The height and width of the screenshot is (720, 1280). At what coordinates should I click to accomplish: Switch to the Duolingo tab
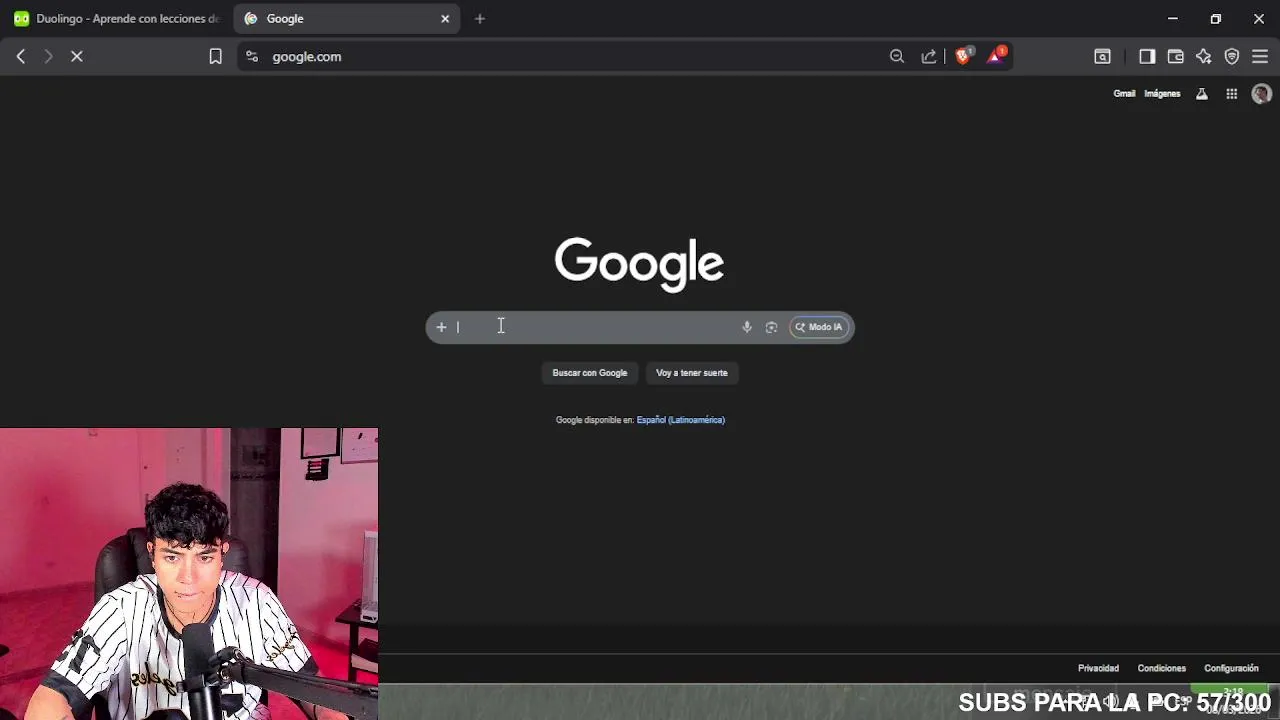[116, 18]
